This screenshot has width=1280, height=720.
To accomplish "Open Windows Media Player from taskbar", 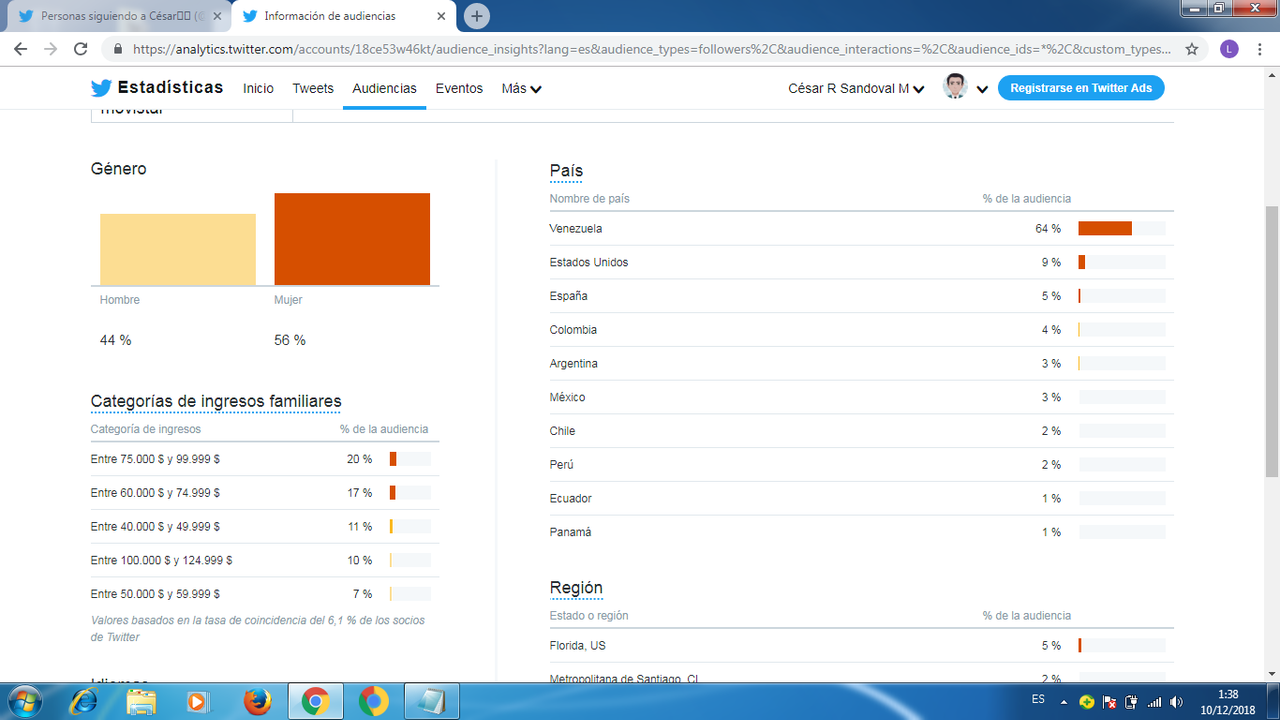I will click(198, 701).
